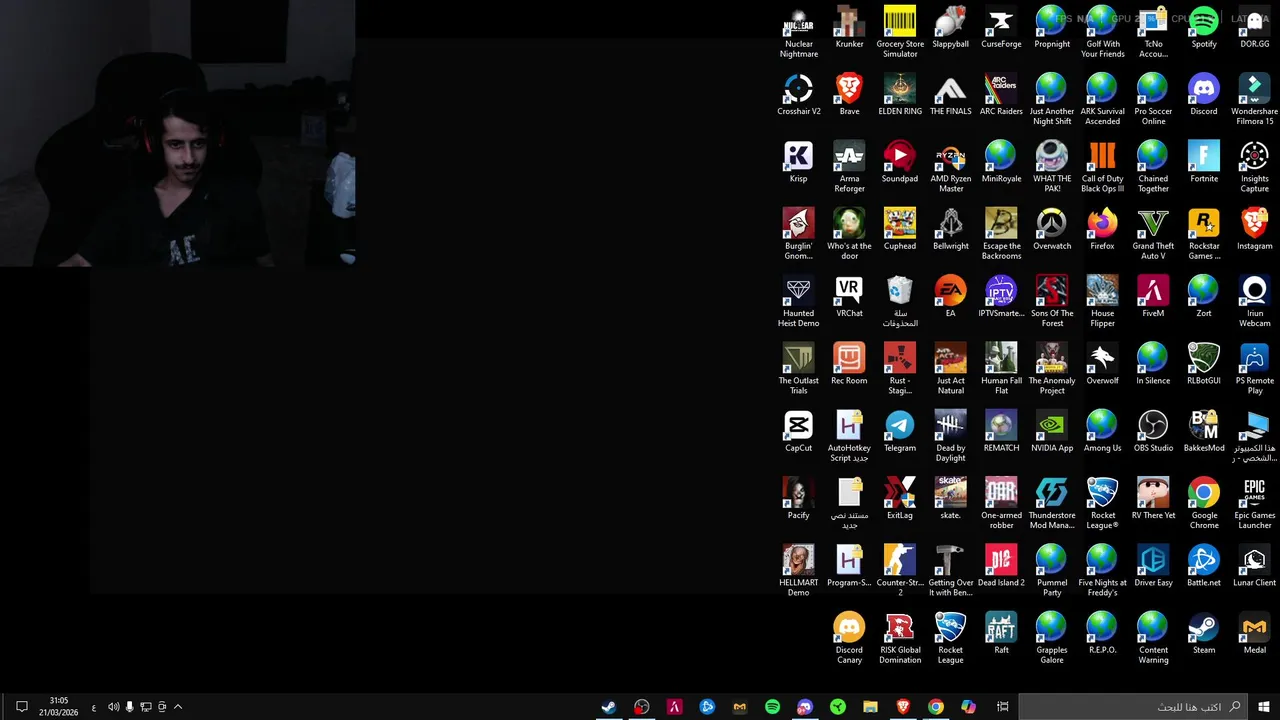The image size is (1280, 720).
Task: Select the Overwatch desktop icon
Action: [1052, 228]
